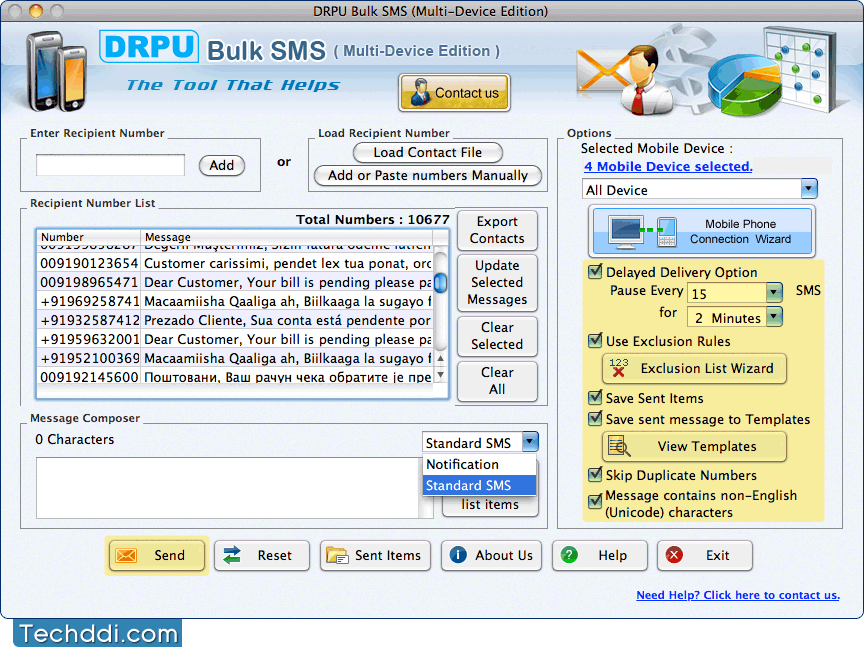Select row with number 009198965471
Image resolution: width=864 pixels, height=647 pixels.
click(235, 282)
